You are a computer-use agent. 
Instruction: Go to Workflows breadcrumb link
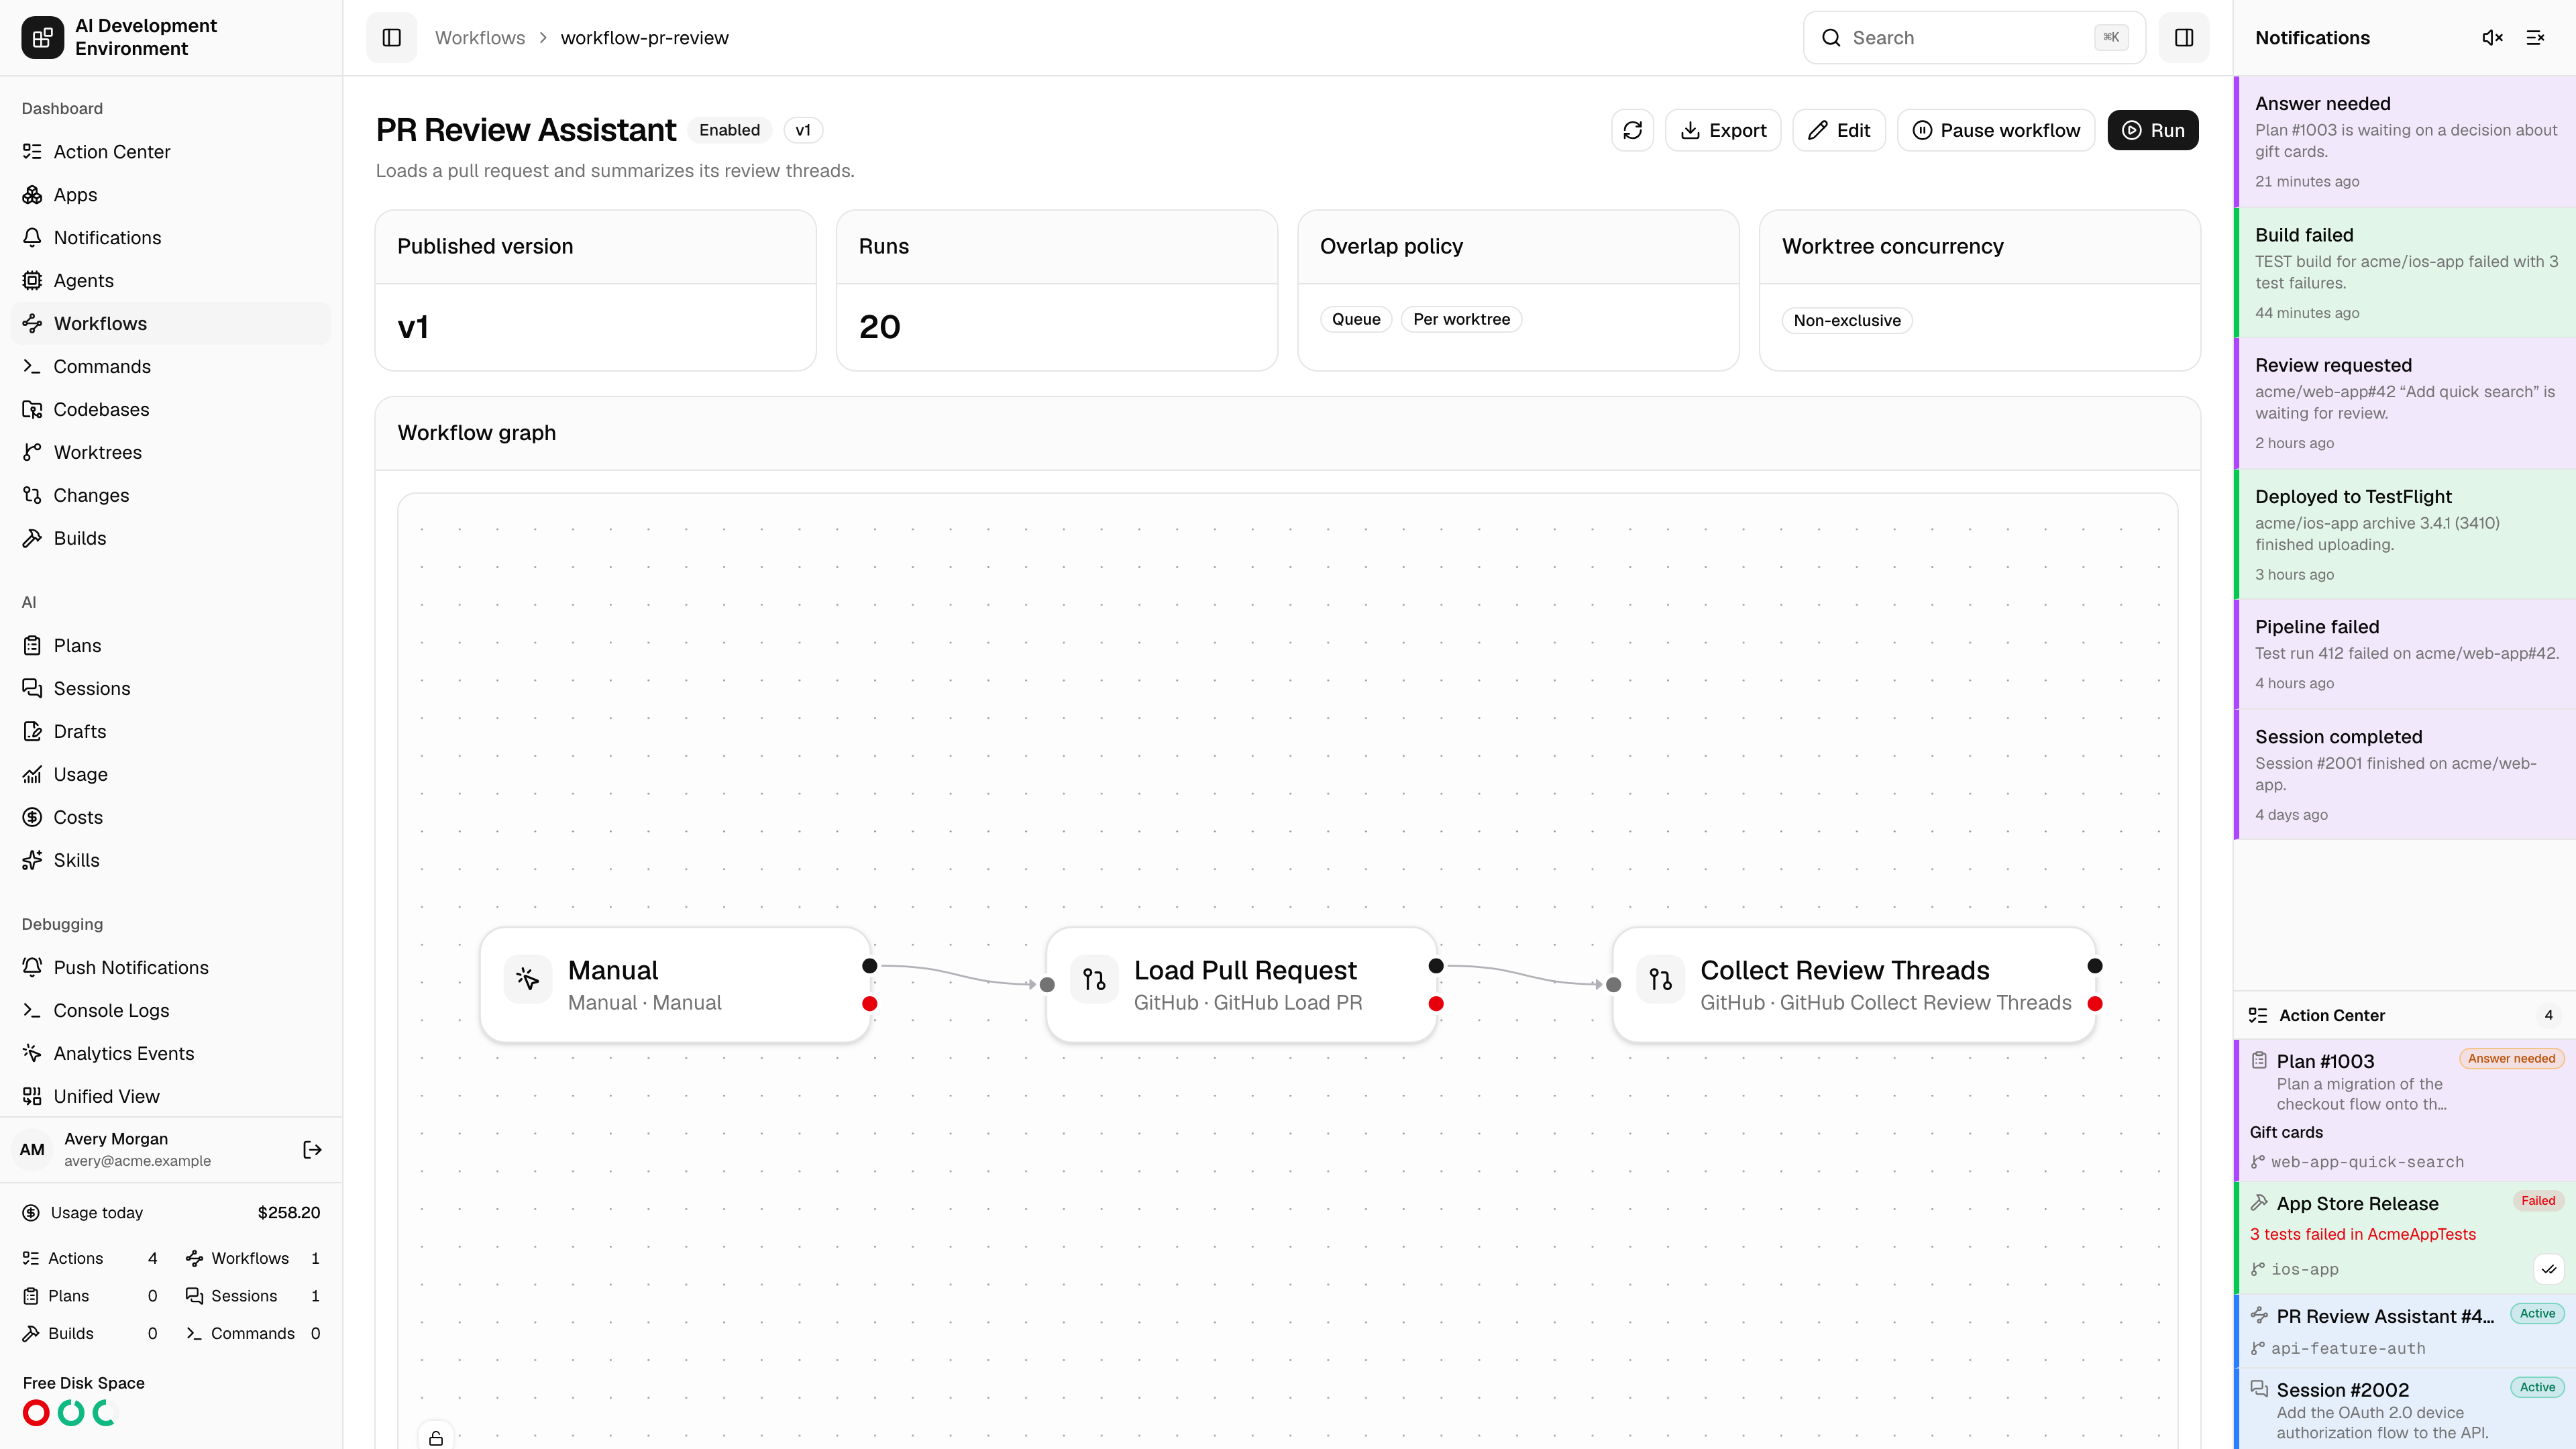coord(479,37)
